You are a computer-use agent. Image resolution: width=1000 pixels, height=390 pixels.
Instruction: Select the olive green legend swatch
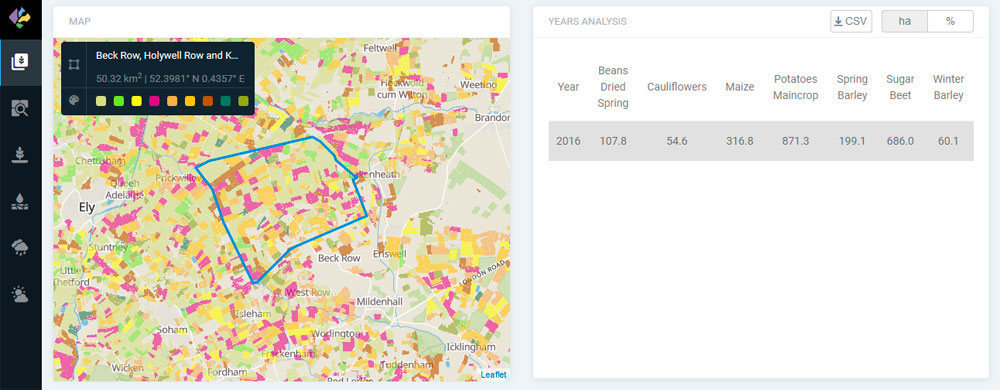click(243, 101)
